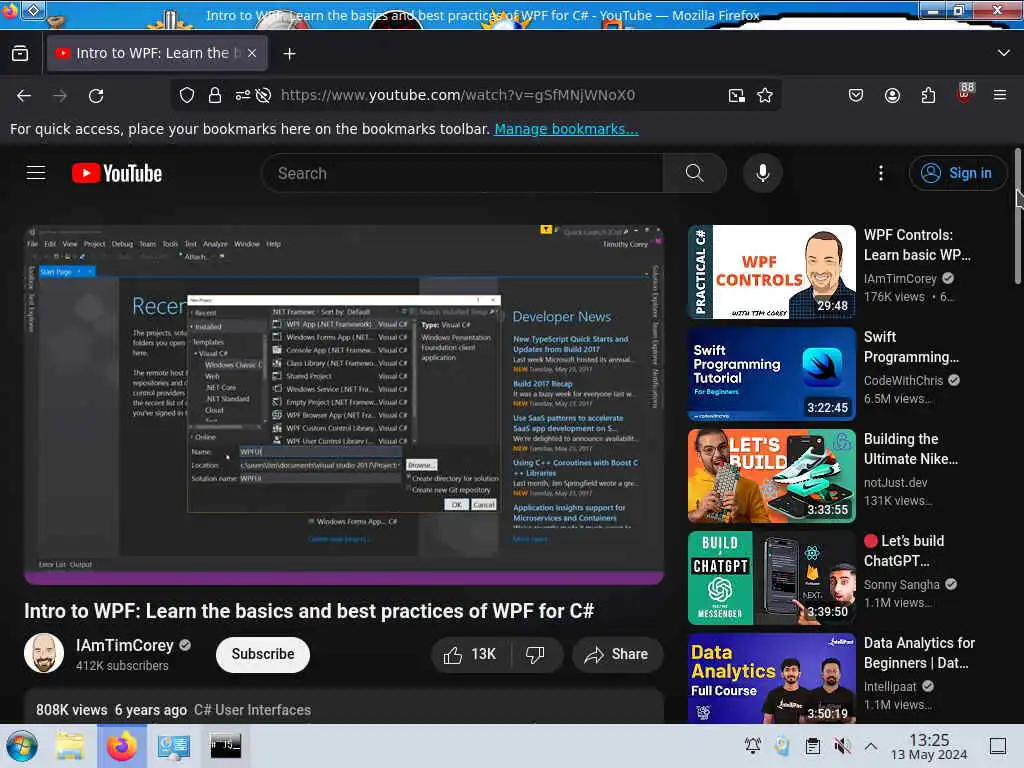Select the Intro to WPF browser tab

[157, 53]
